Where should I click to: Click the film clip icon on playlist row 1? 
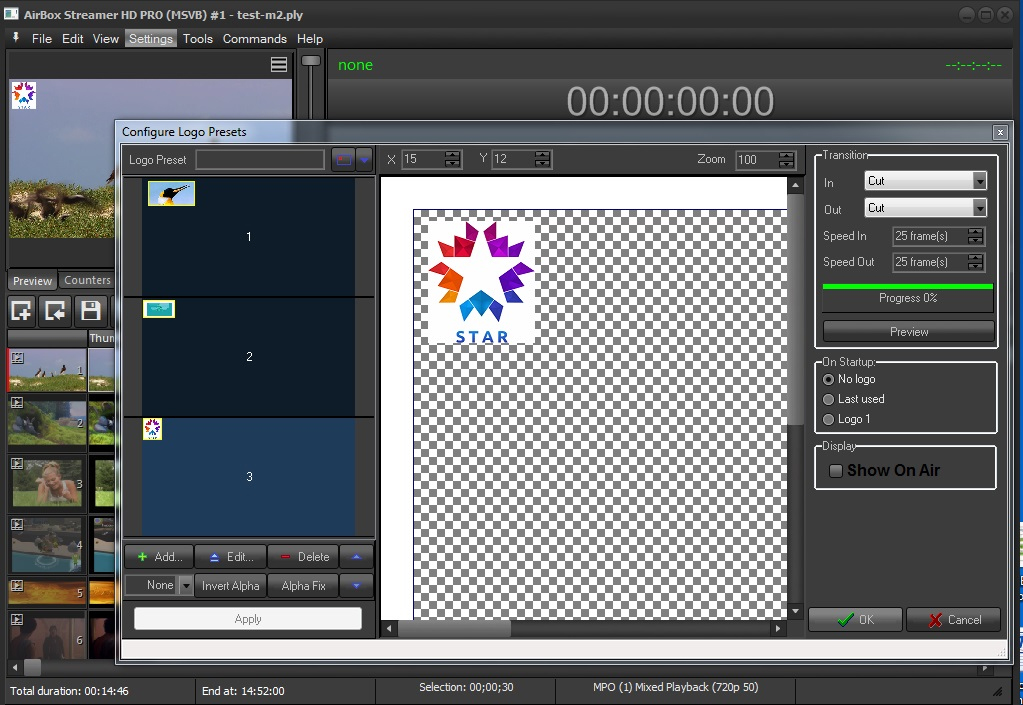(18, 358)
